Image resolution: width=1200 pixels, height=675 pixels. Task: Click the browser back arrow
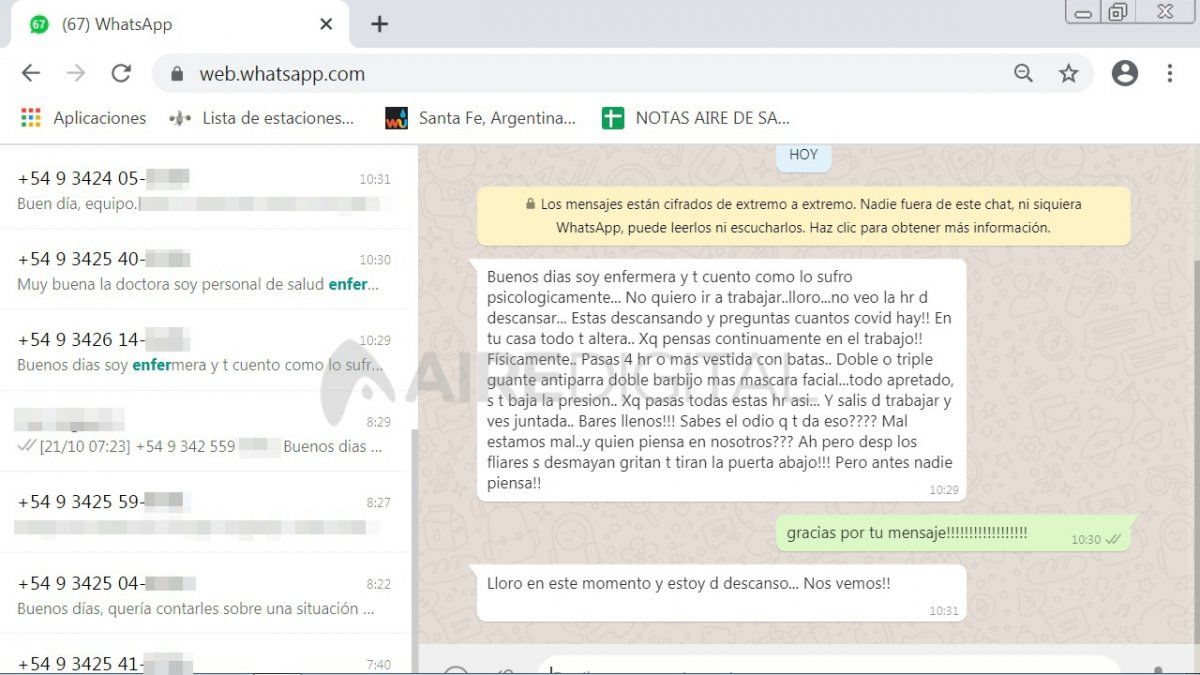(x=31, y=73)
